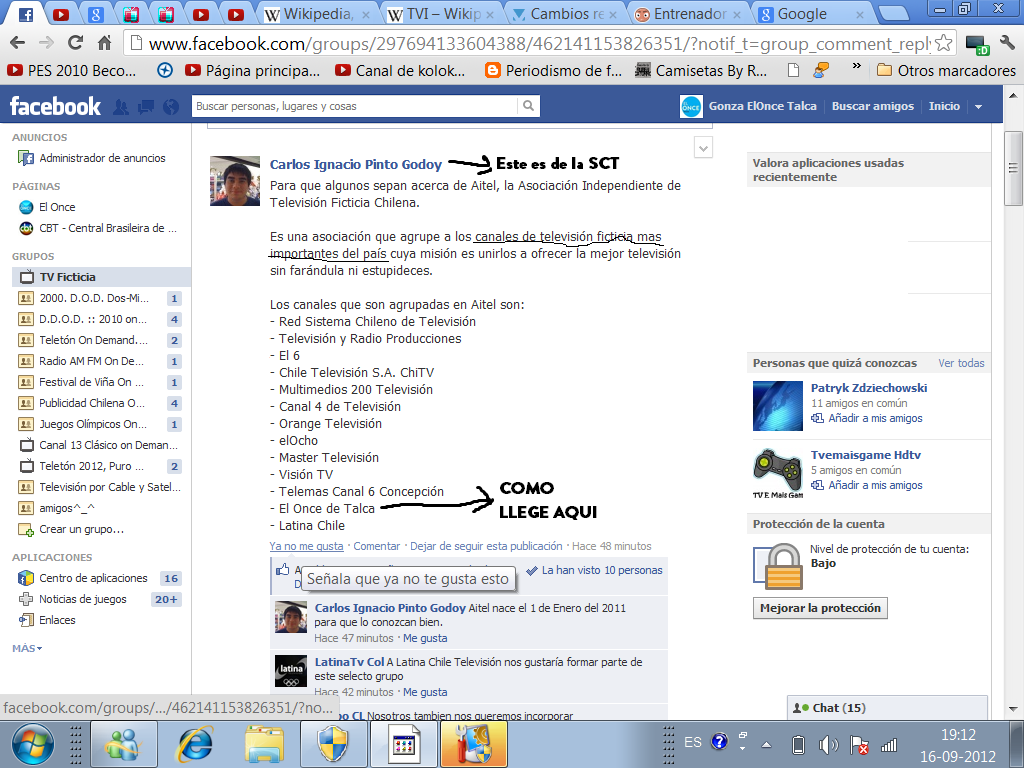Open Administrador de anuncios
Image resolution: width=1024 pixels, height=768 pixels.
tap(102, 158)
